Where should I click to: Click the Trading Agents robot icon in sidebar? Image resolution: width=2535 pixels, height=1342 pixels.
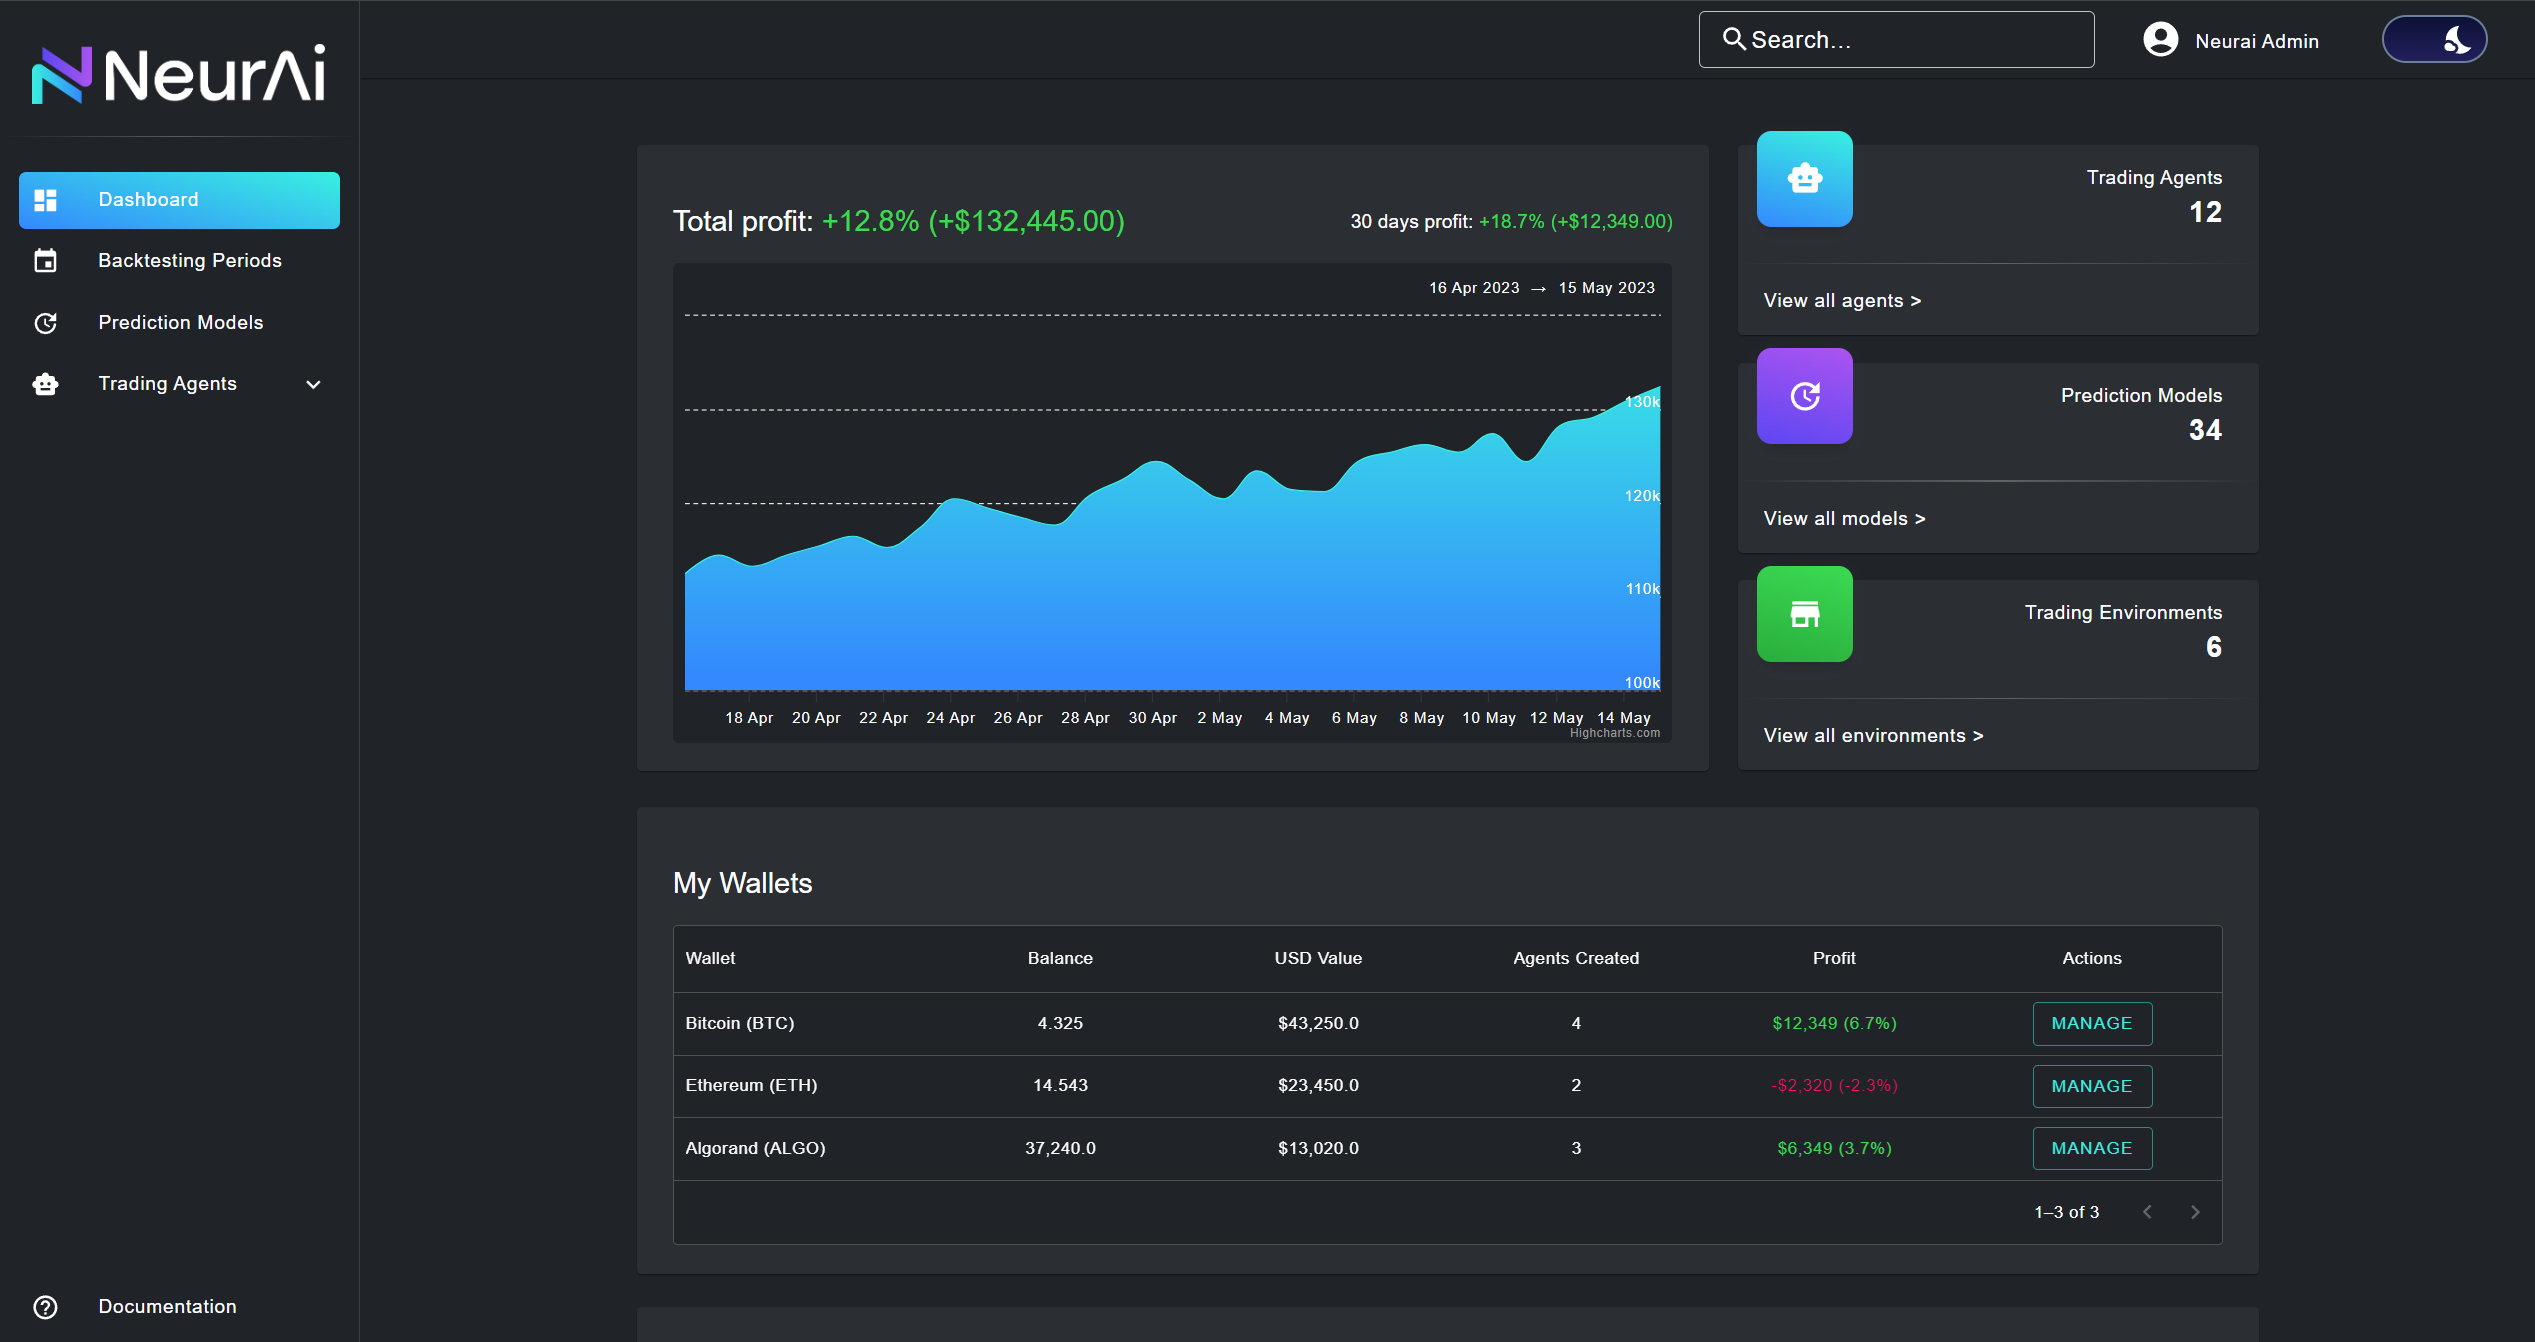click(x=46, y=384)
